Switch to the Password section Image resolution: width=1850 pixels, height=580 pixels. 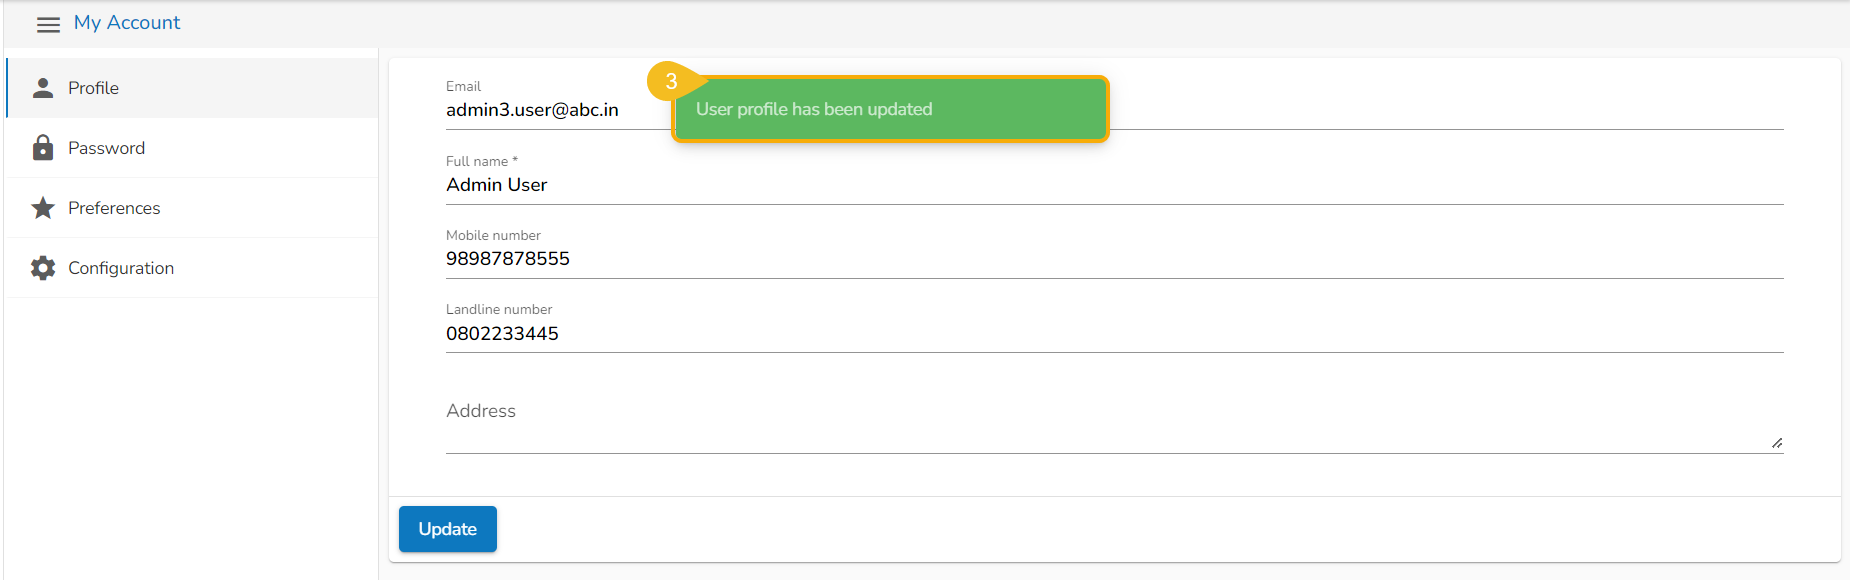(x=107, y=148)
